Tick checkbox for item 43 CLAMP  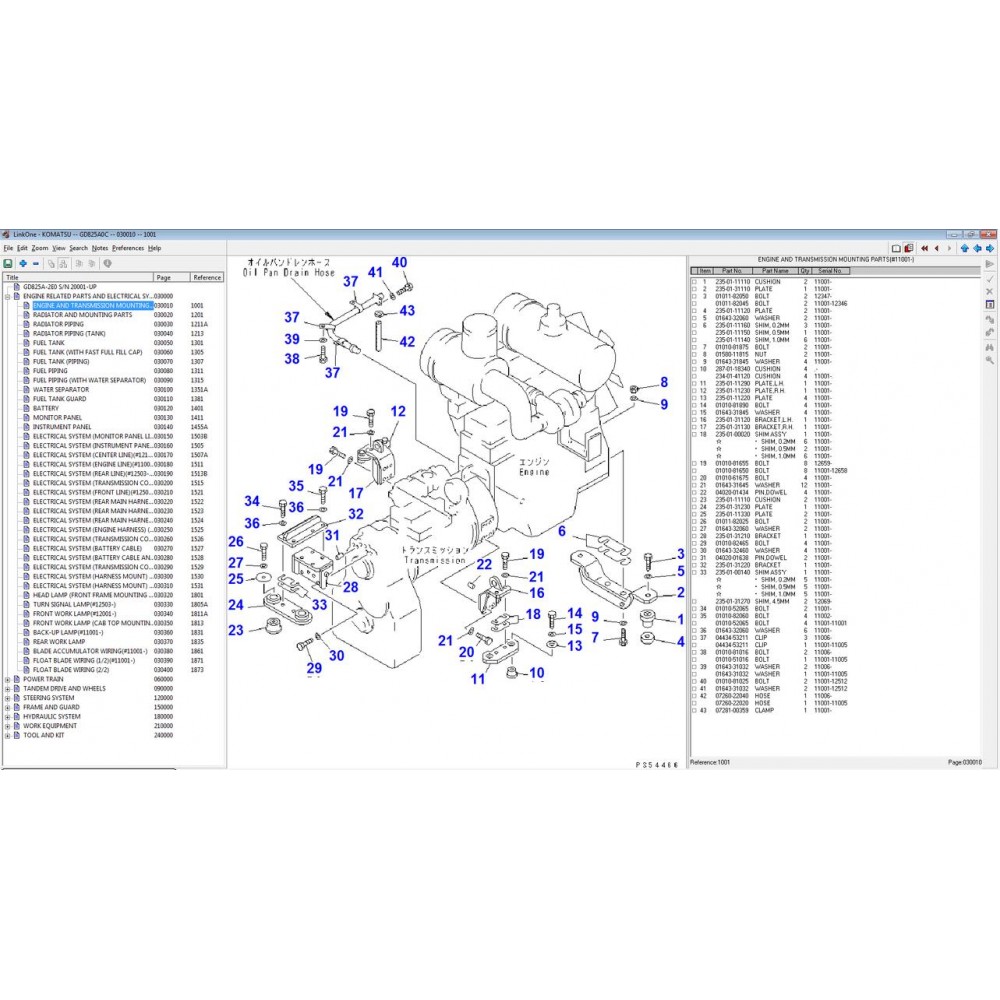coord(695,710)
